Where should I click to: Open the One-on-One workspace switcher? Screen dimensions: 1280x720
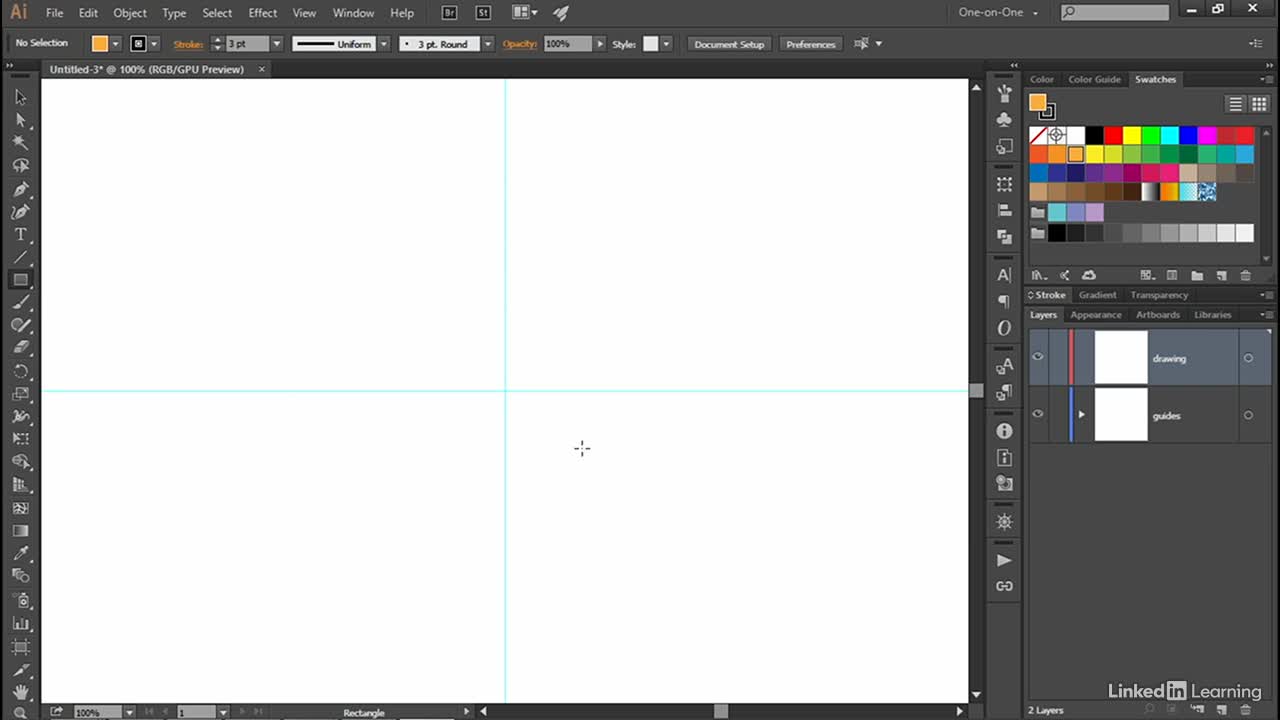click(998, 13)
